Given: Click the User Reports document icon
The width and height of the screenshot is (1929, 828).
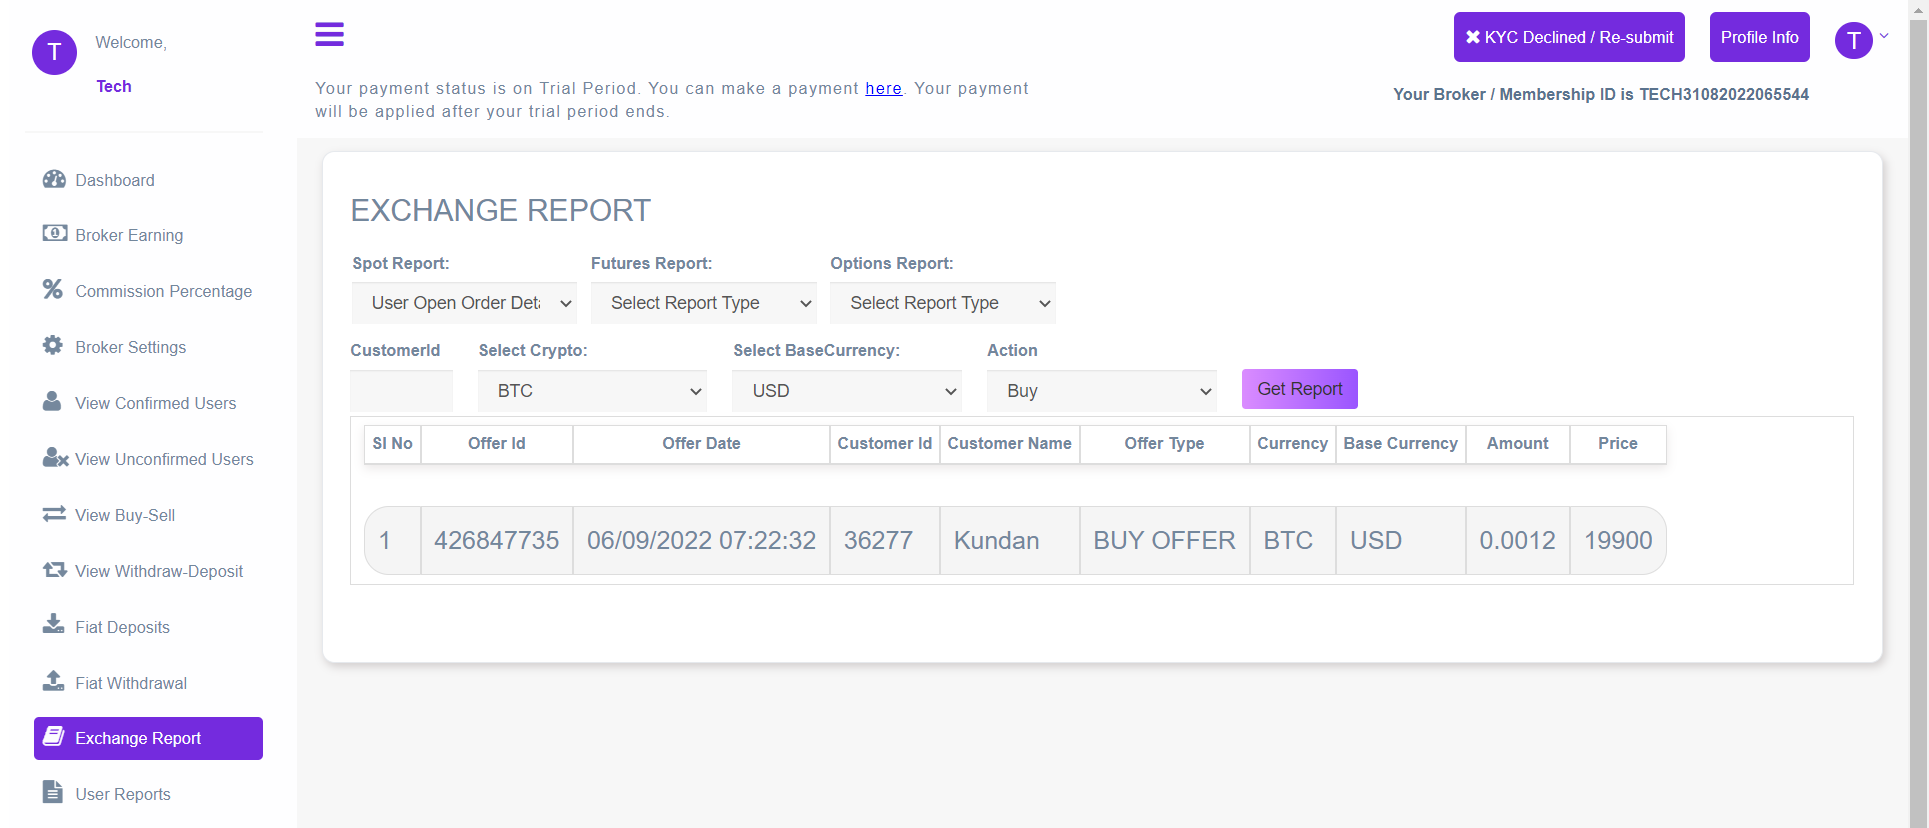Looking at the screenshot, I should coord(53,791).
